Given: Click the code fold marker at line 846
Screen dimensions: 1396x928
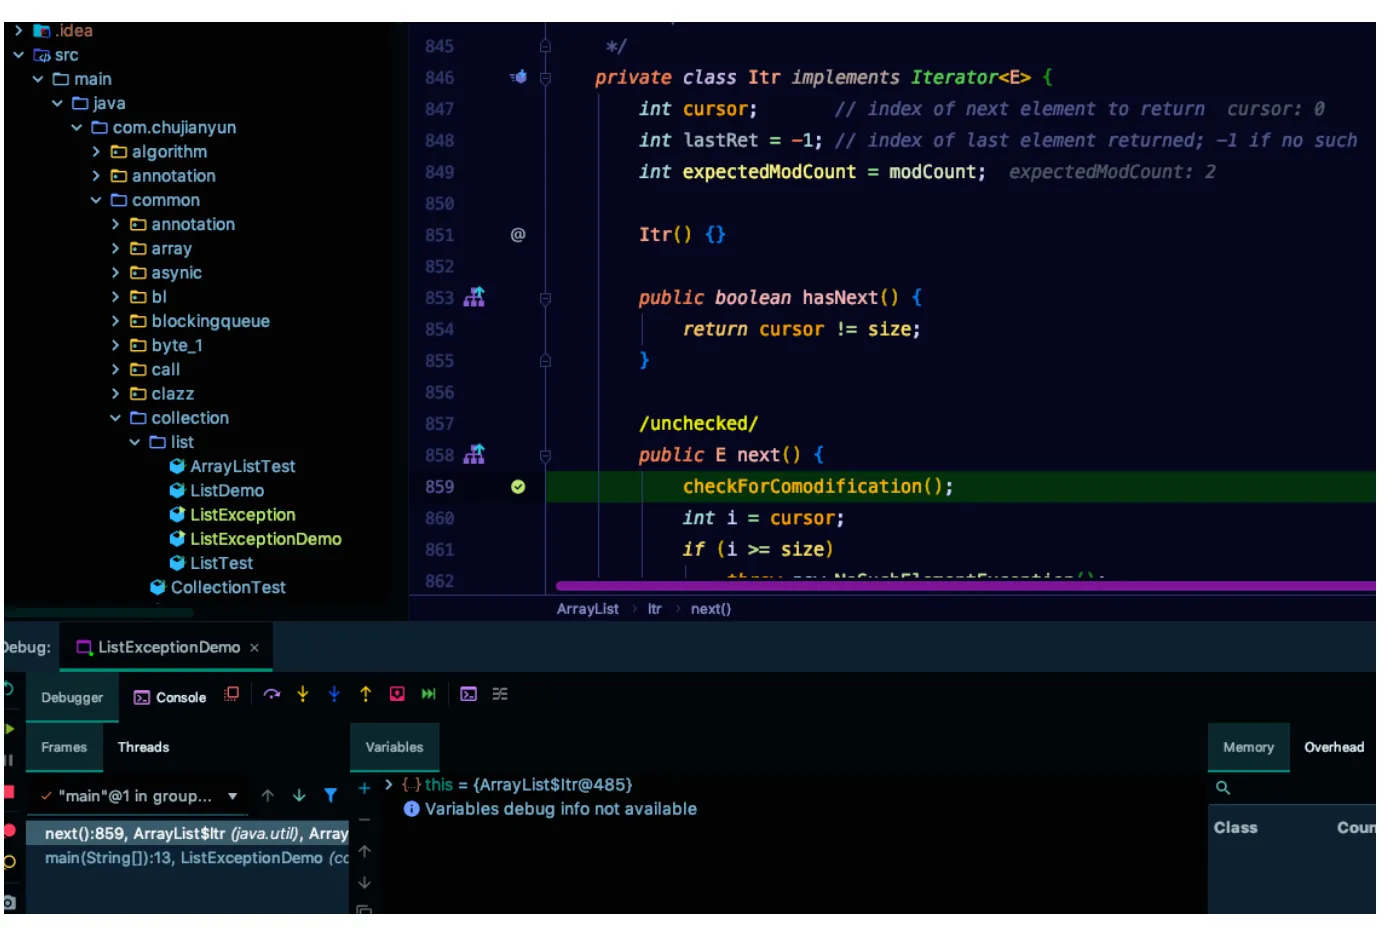Looking at the screenshot, I should point(545,77).
